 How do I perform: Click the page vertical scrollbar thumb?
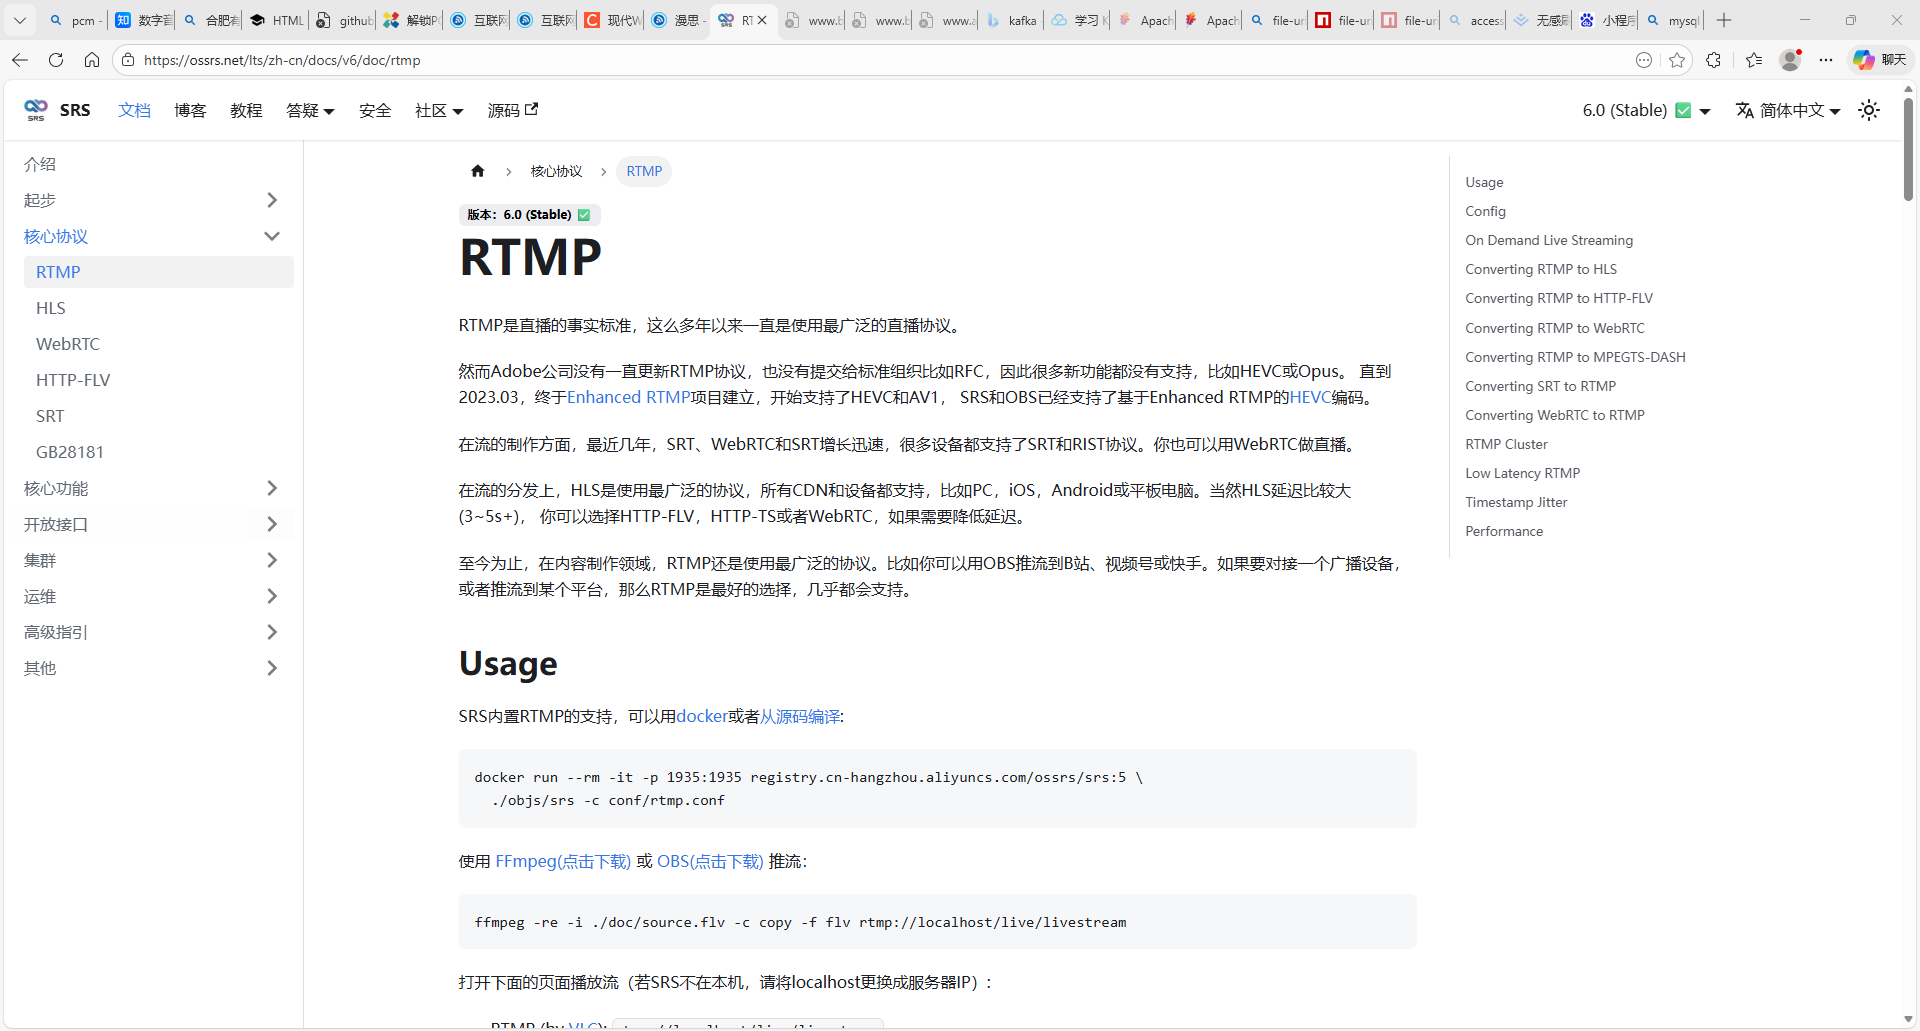click(1908, 150)
